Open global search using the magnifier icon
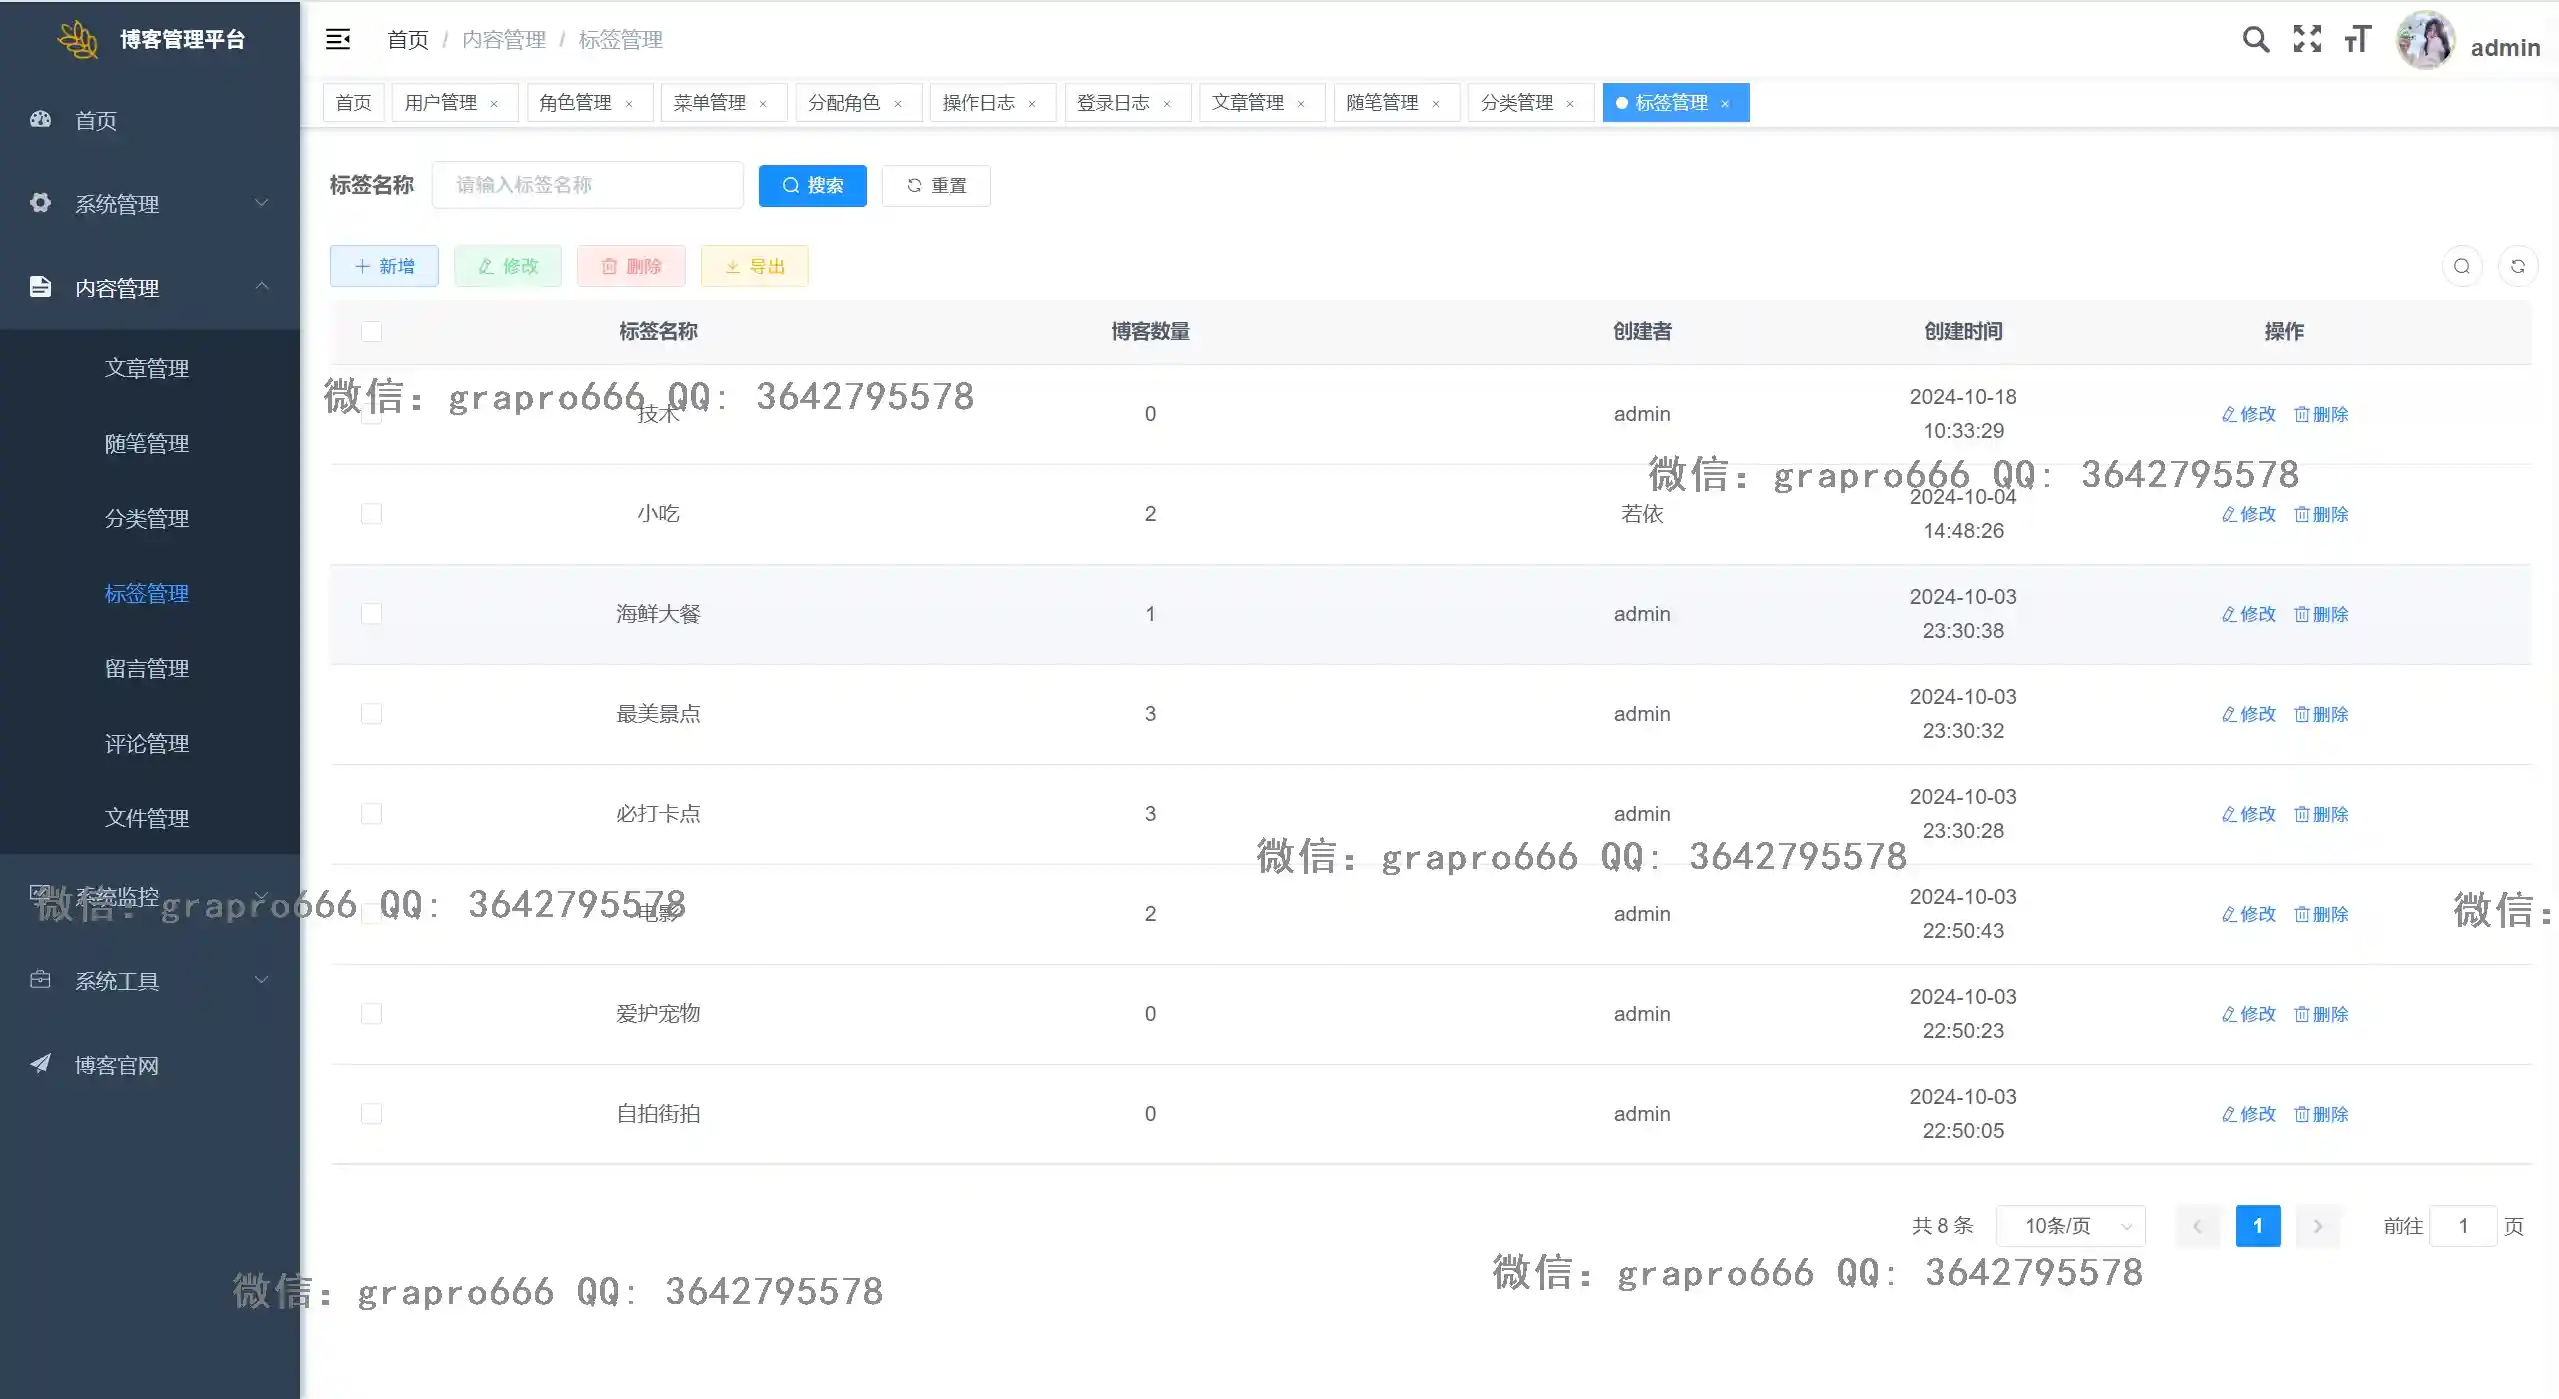This screenshot has height=1399, width=2559. coord(2255,39)
